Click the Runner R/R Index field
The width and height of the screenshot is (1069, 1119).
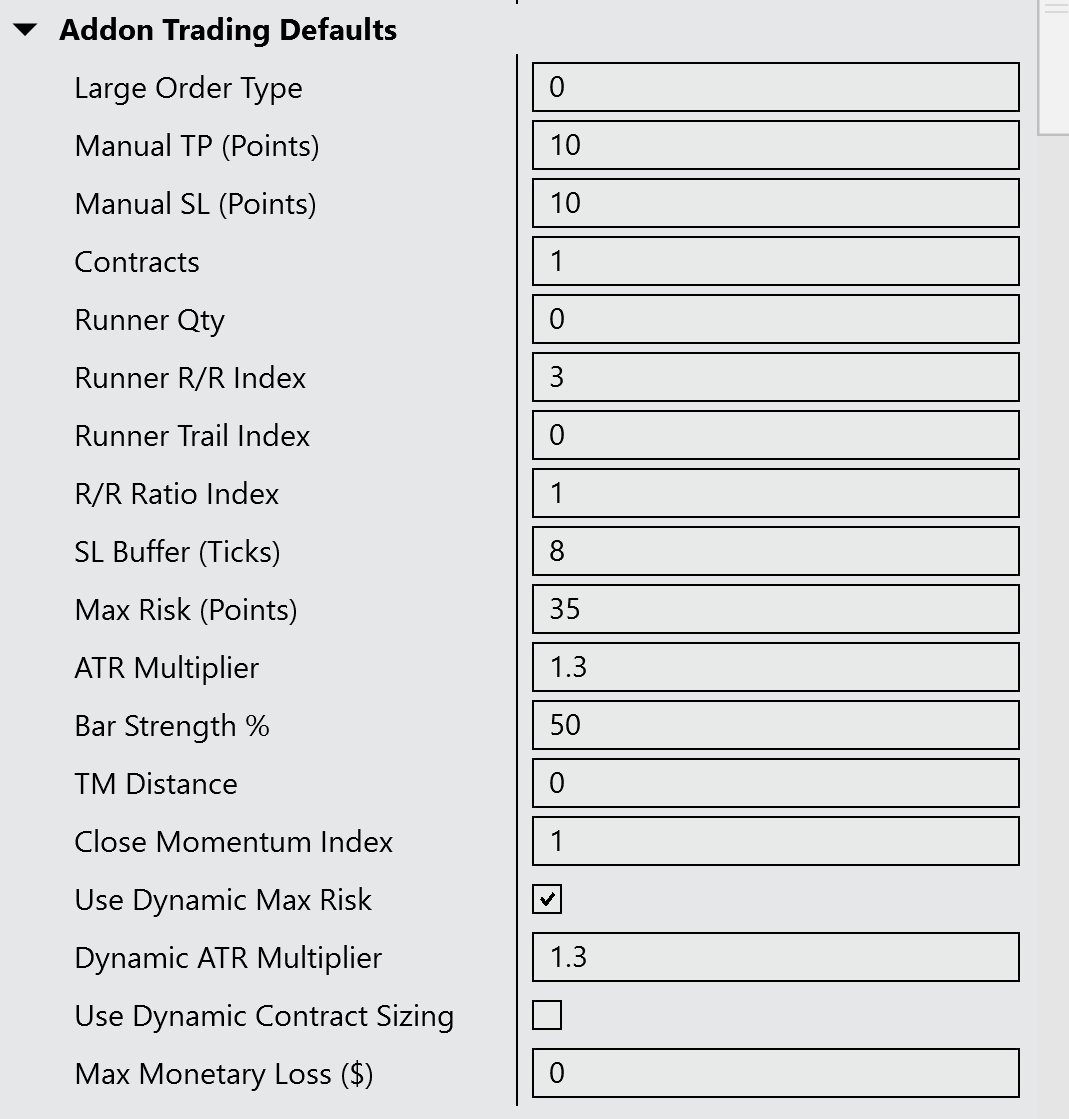[x=775, y=378]
